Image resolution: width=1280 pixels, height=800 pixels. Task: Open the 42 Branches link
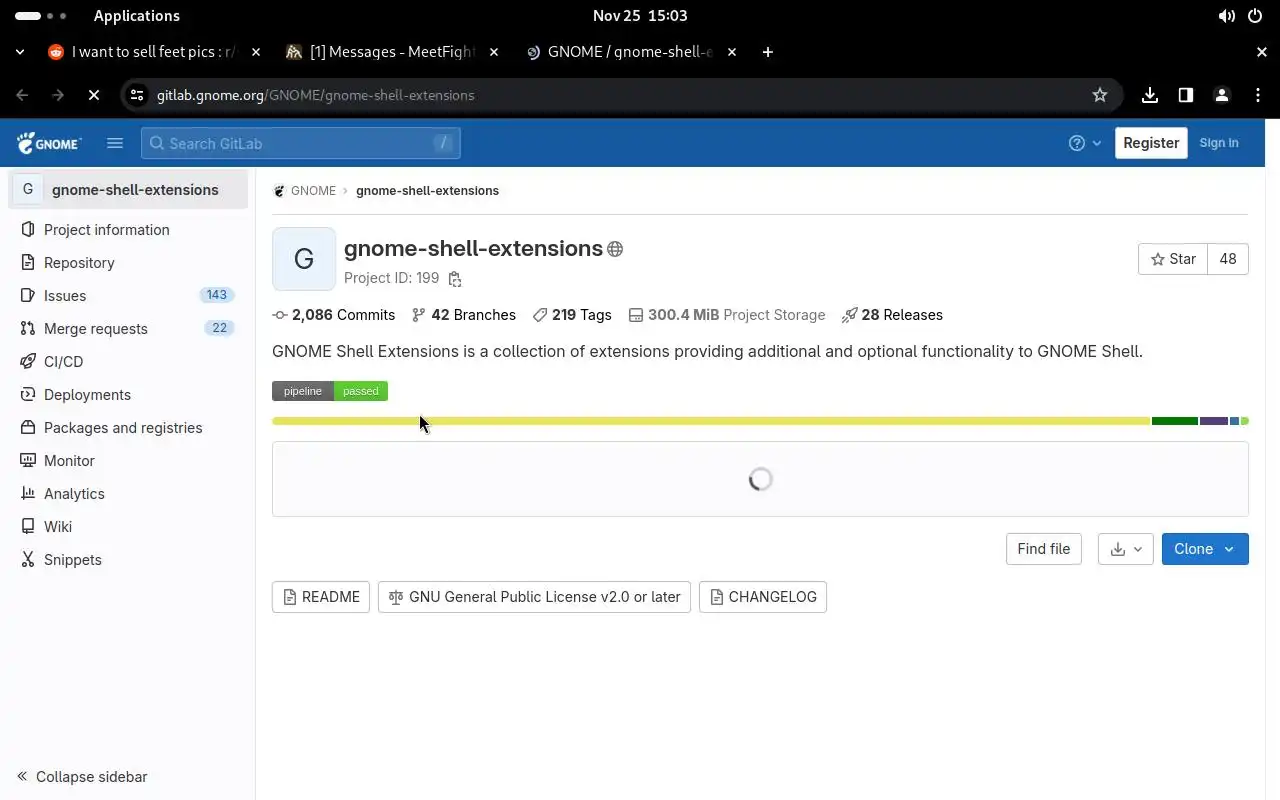(x=464, y=315)
